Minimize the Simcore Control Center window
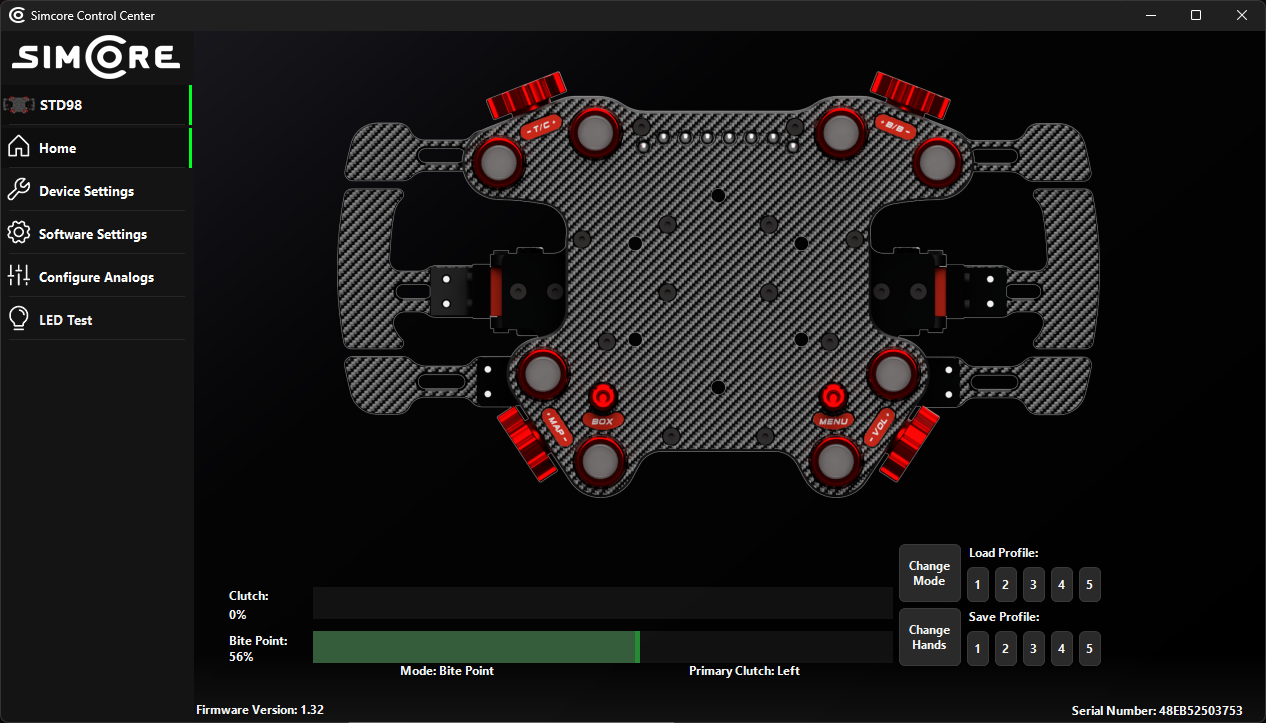This screenshot has width=1266, height=723. 1150,15
